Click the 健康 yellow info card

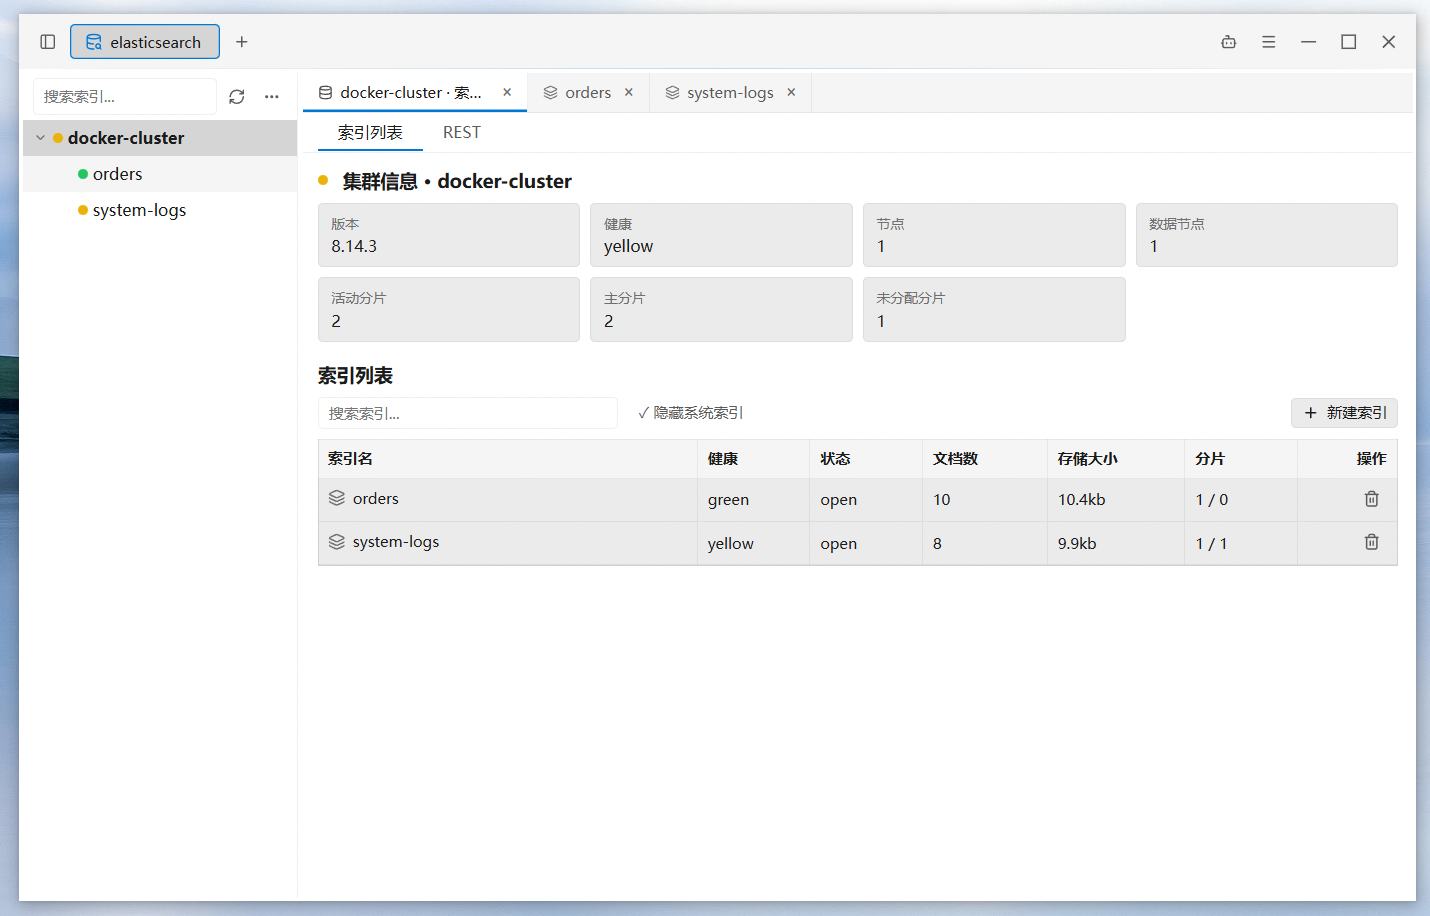tap(721, 235)
